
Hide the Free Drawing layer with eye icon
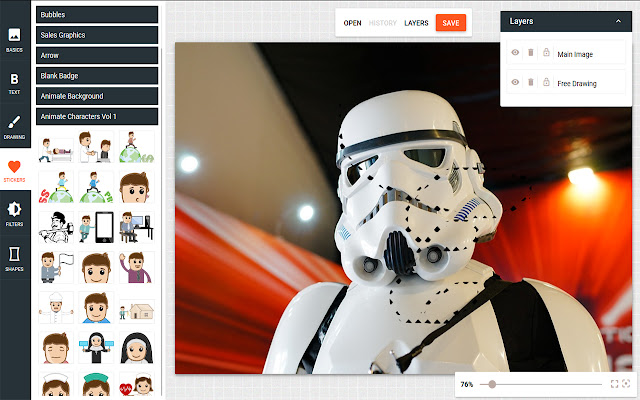coord(515,82)
